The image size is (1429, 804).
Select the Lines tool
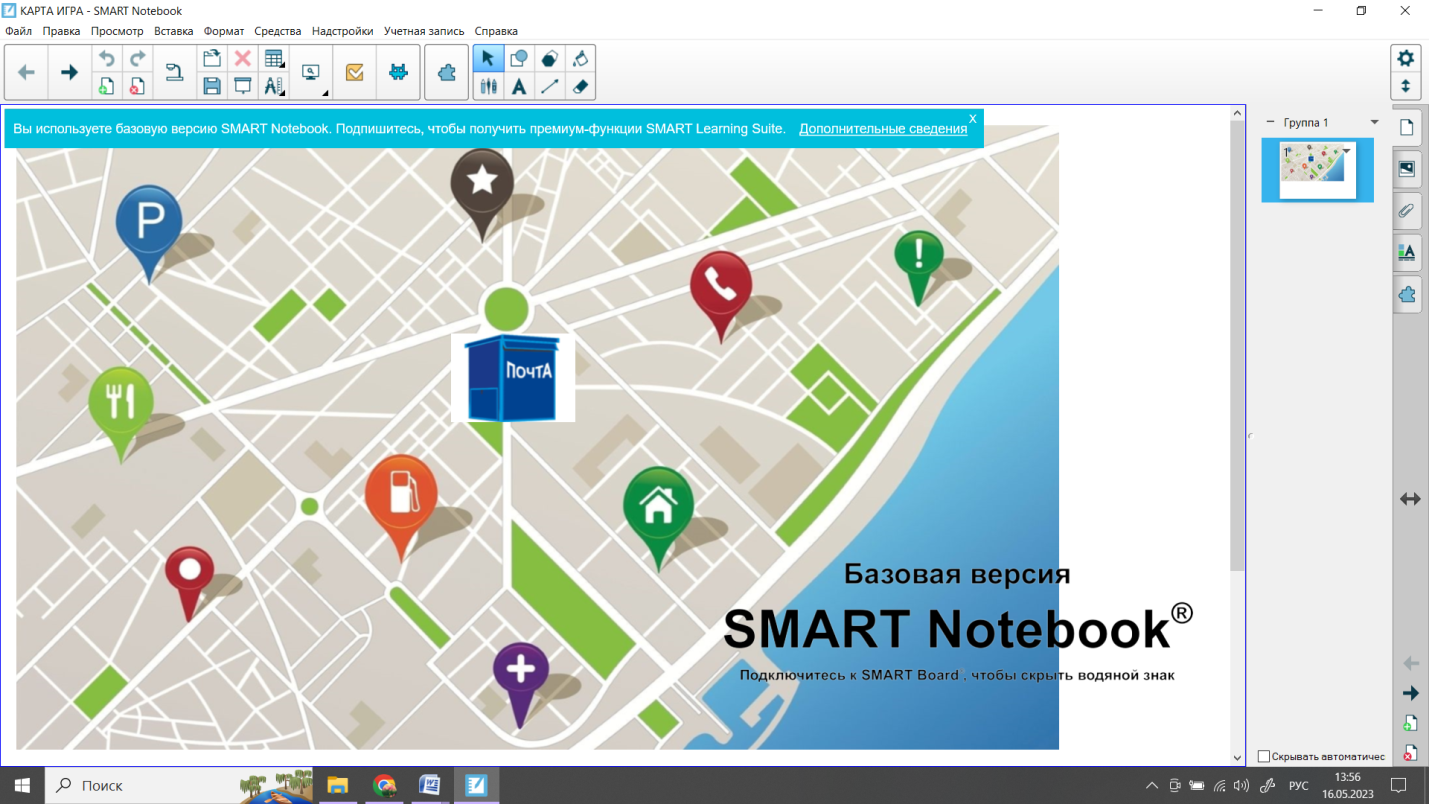(550, 86)
